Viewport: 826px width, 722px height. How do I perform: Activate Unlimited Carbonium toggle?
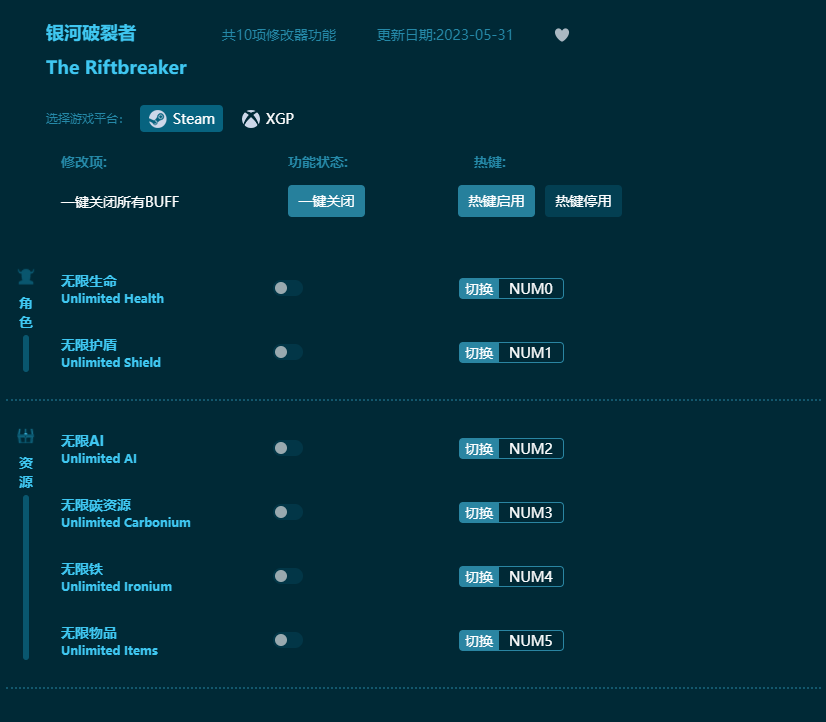tap(288, 512)
